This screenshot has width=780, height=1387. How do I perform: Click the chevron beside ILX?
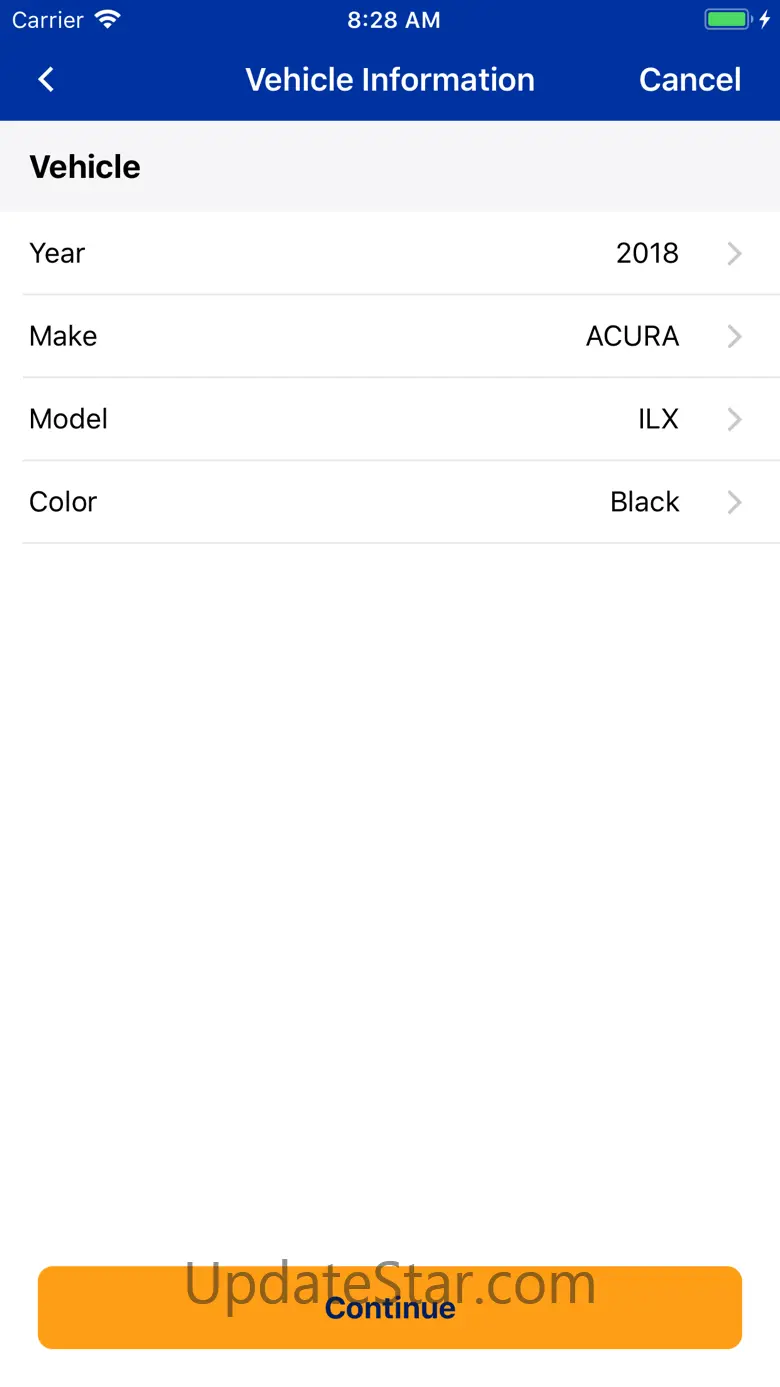(734, 420)
